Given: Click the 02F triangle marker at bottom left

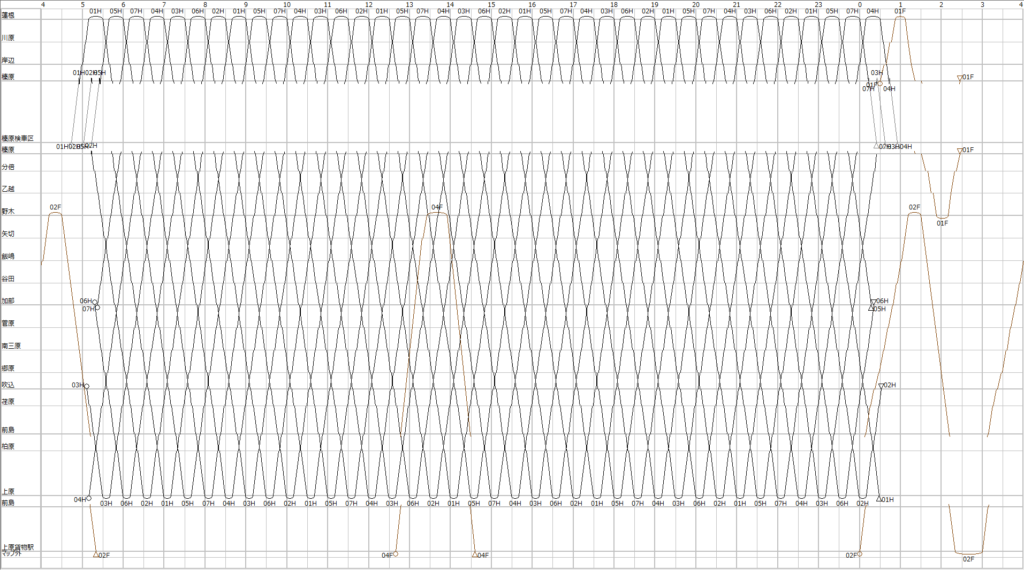Looking at the screenshot, I should click(x=96, y=554).
